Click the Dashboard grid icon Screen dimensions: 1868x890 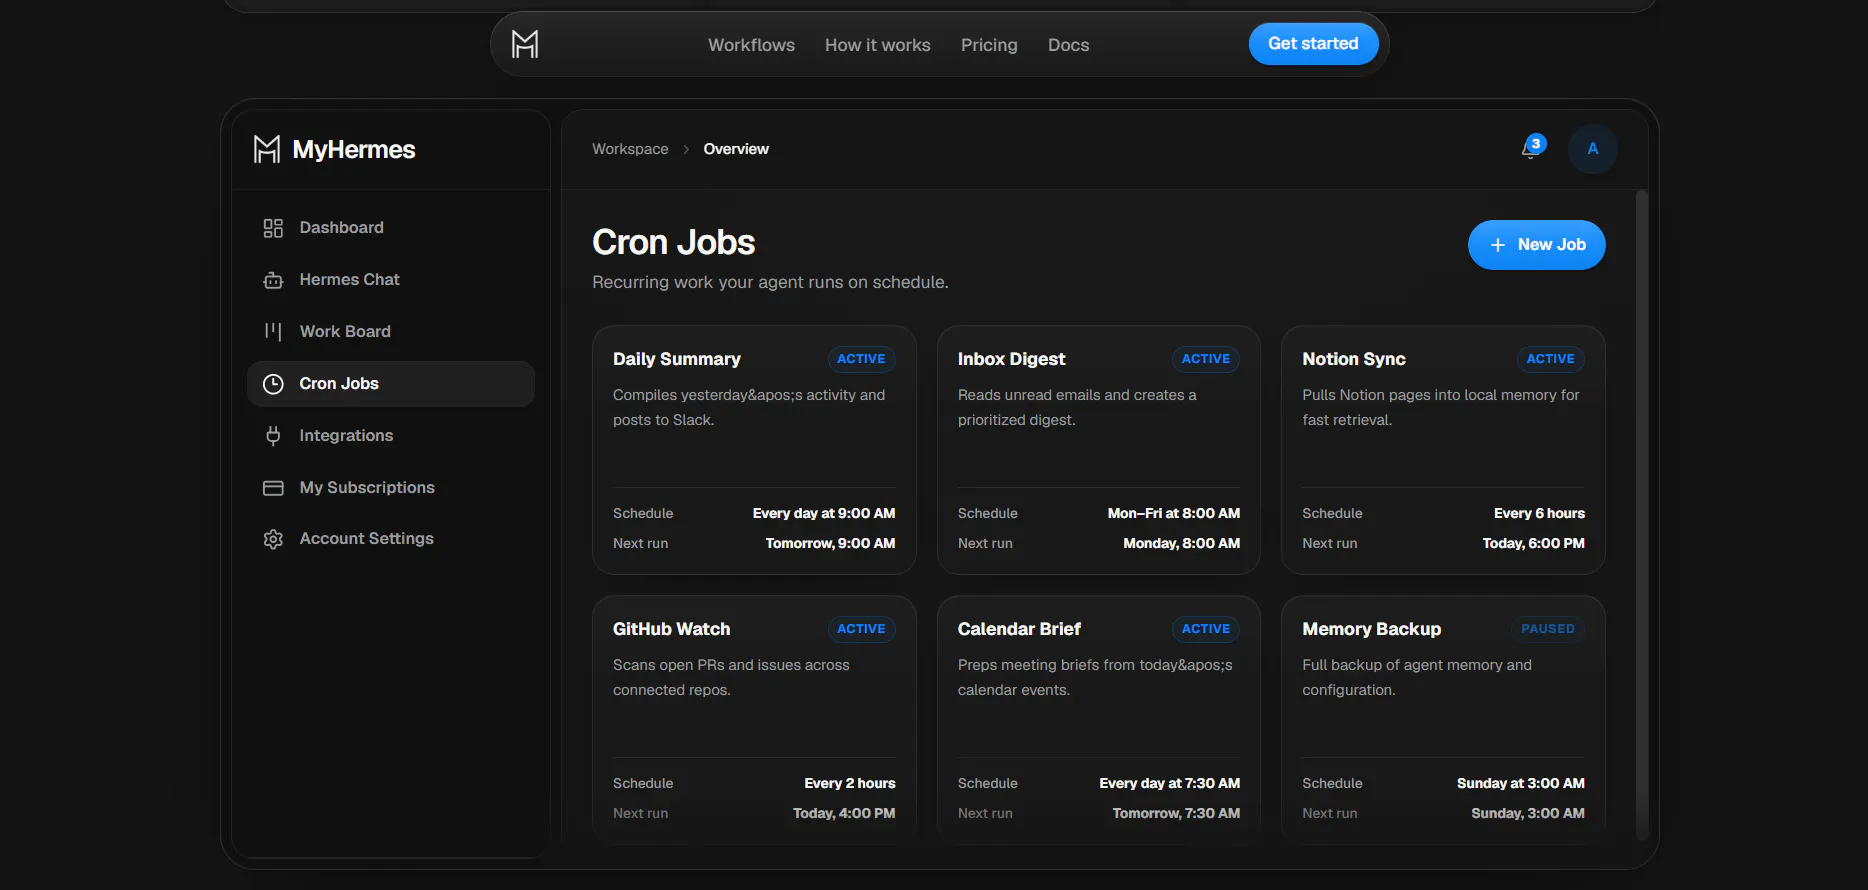pyautogui.click(x=273, y=228)
